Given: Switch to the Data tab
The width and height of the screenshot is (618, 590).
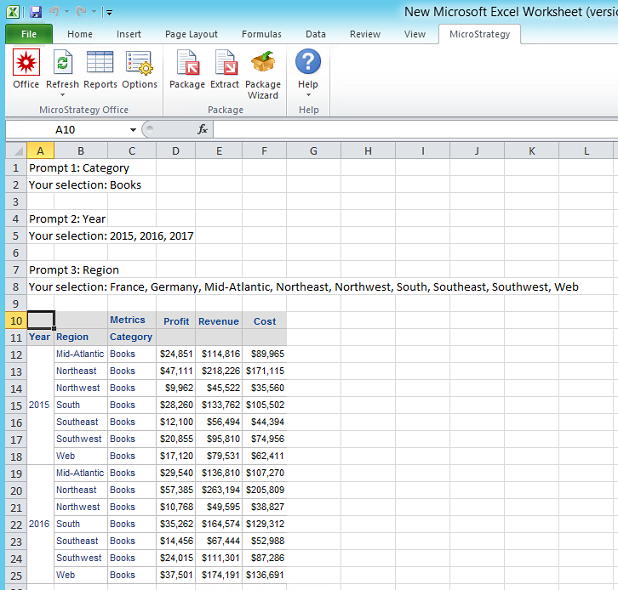Looking at the screenshot, I should (x=315, y=34).
